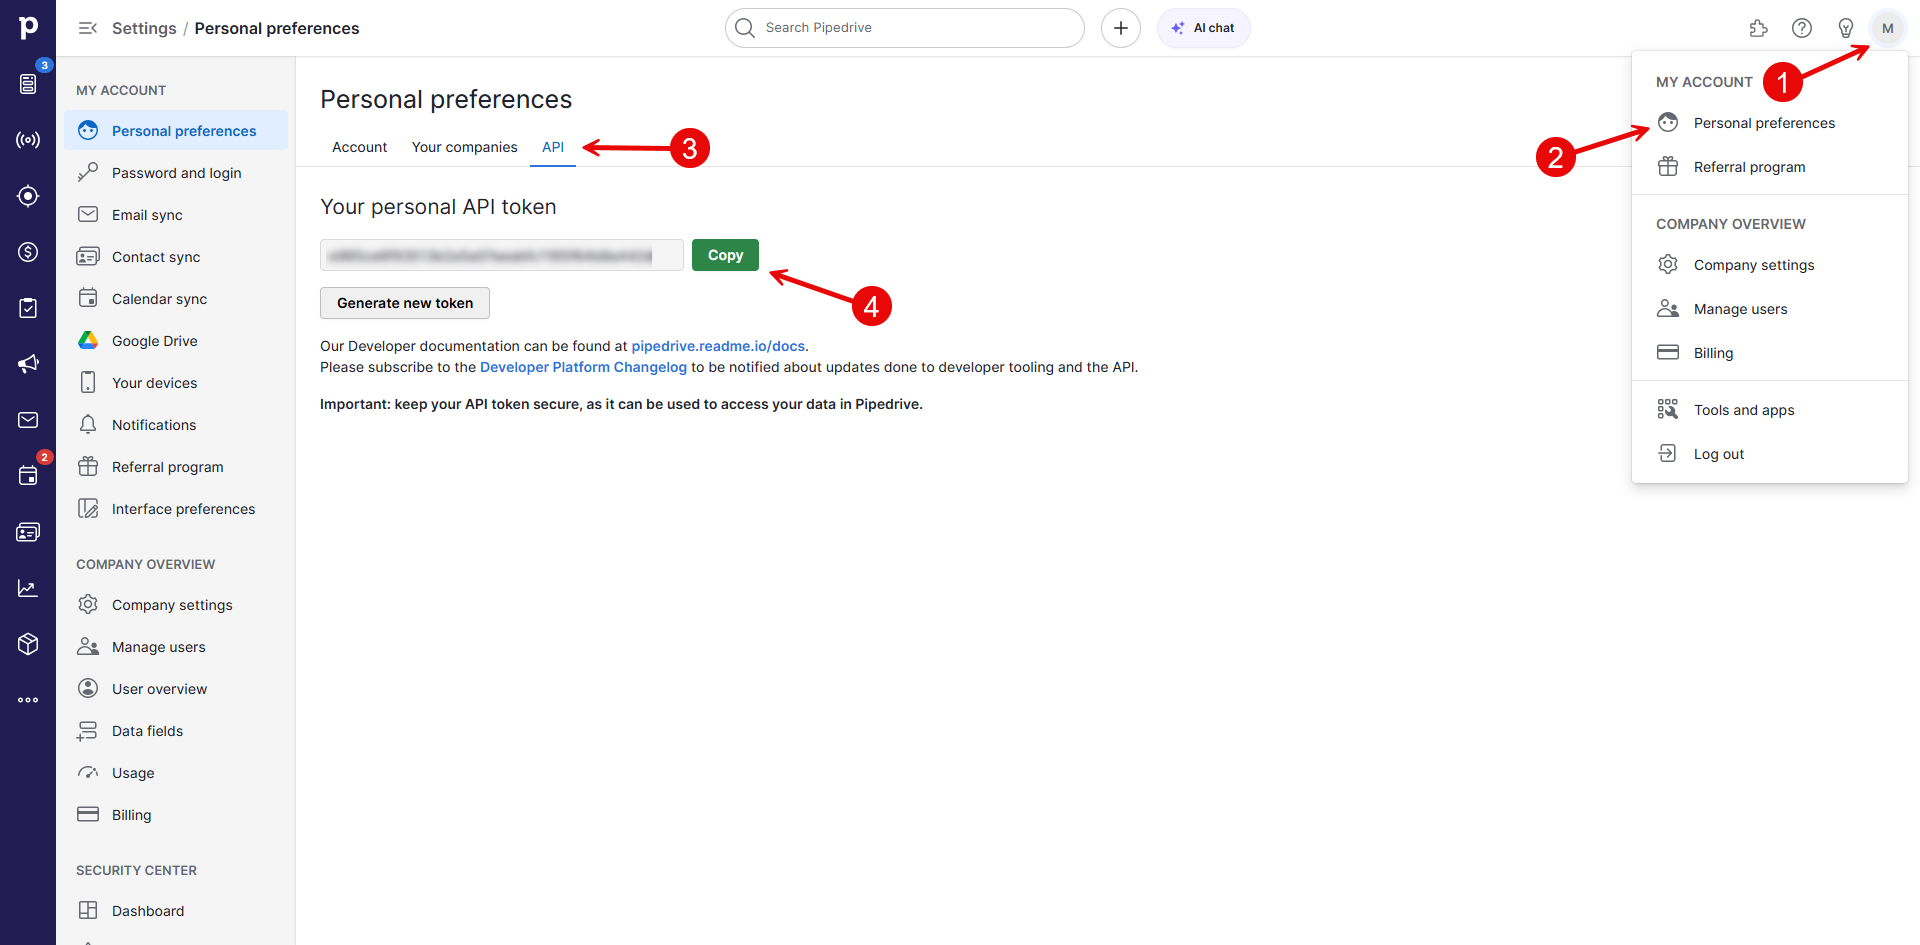Image resolution: width=1920 pixels, height=945 pixels.
Task: Open Contact sync settings
Action: click(x=176, y=257)
